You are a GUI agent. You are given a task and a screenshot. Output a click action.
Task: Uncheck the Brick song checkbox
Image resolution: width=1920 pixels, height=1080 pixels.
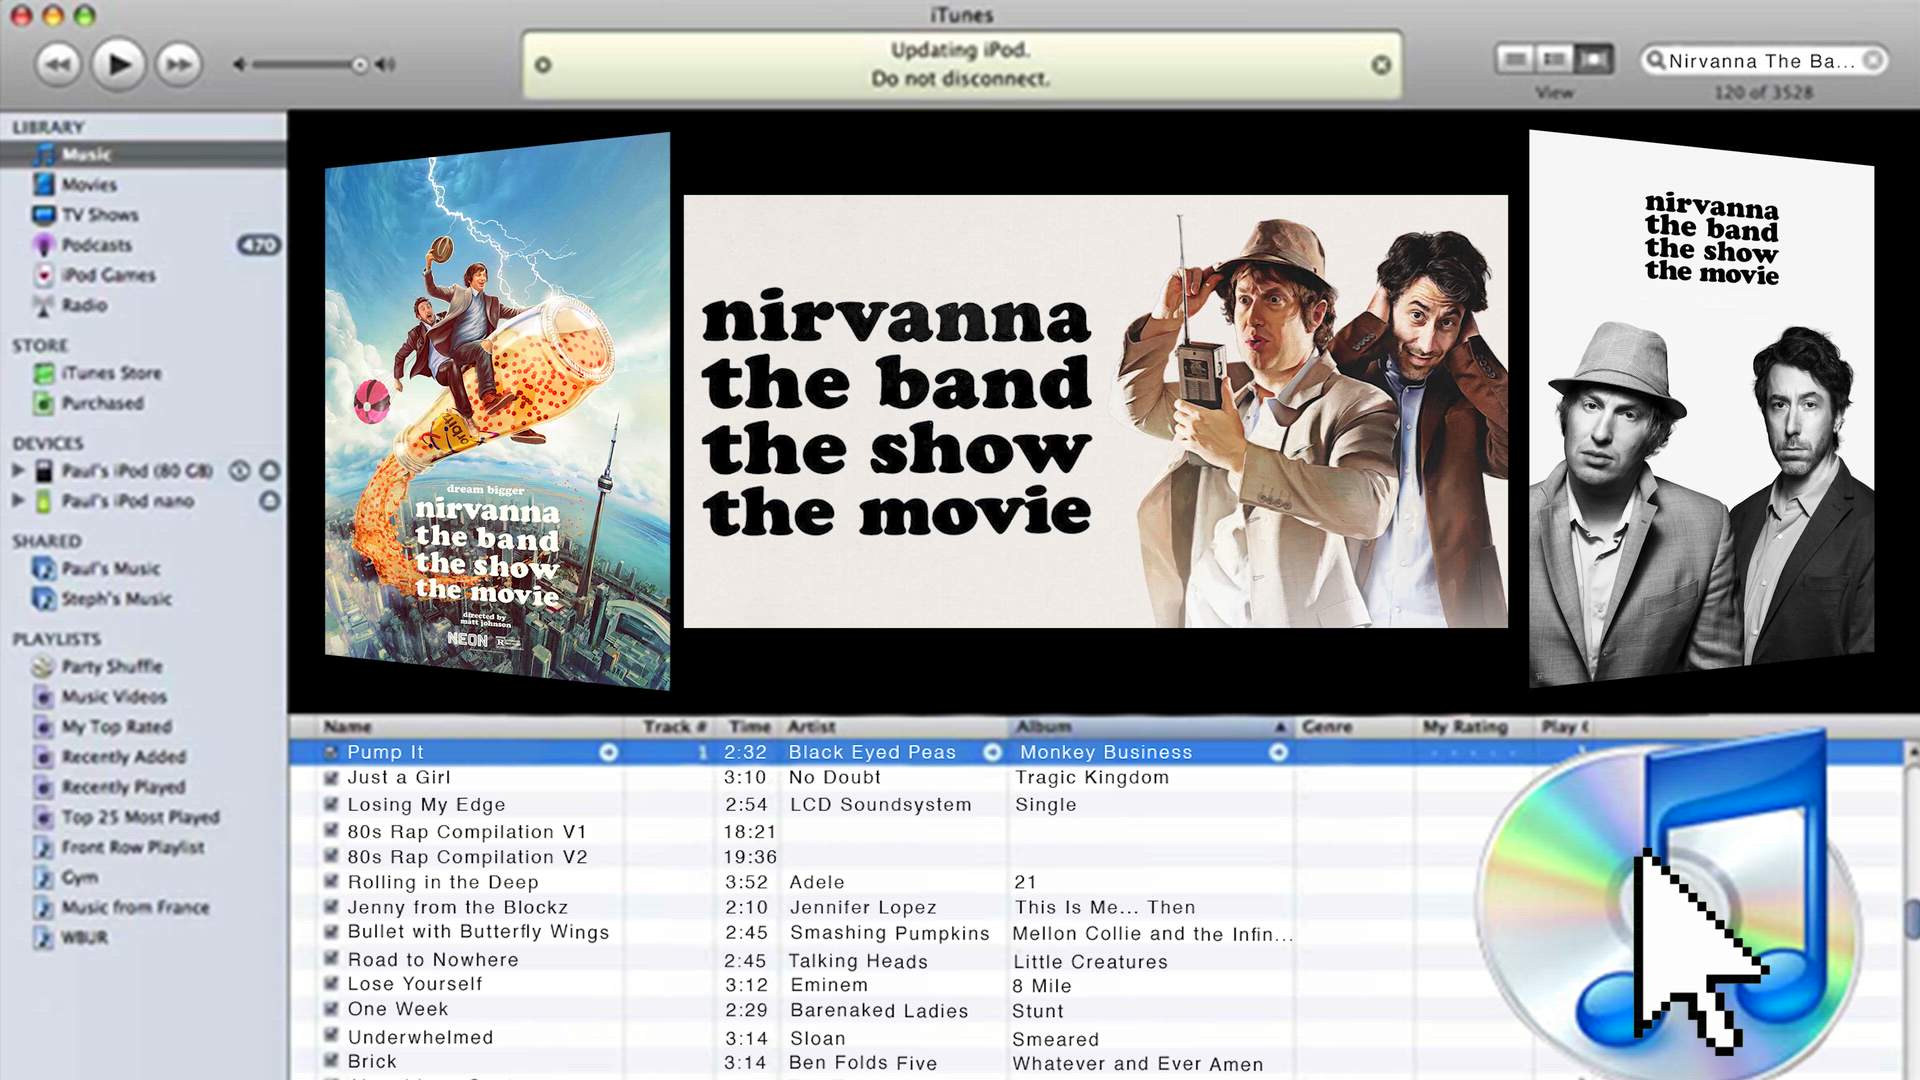tap(331, 1061)
